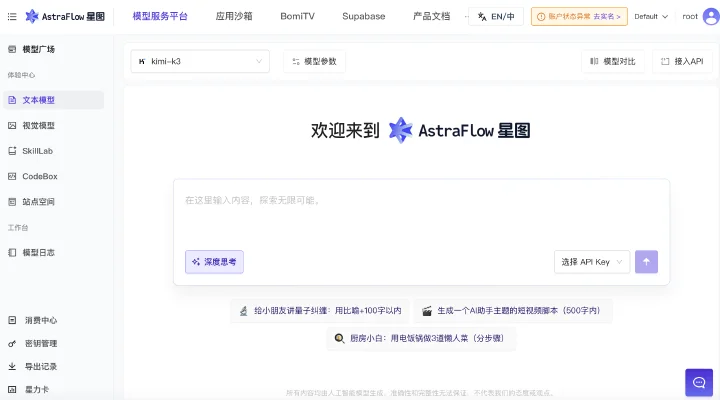Click the AstraFlow star logo in header
720x400 pixels.
[32, 17]
